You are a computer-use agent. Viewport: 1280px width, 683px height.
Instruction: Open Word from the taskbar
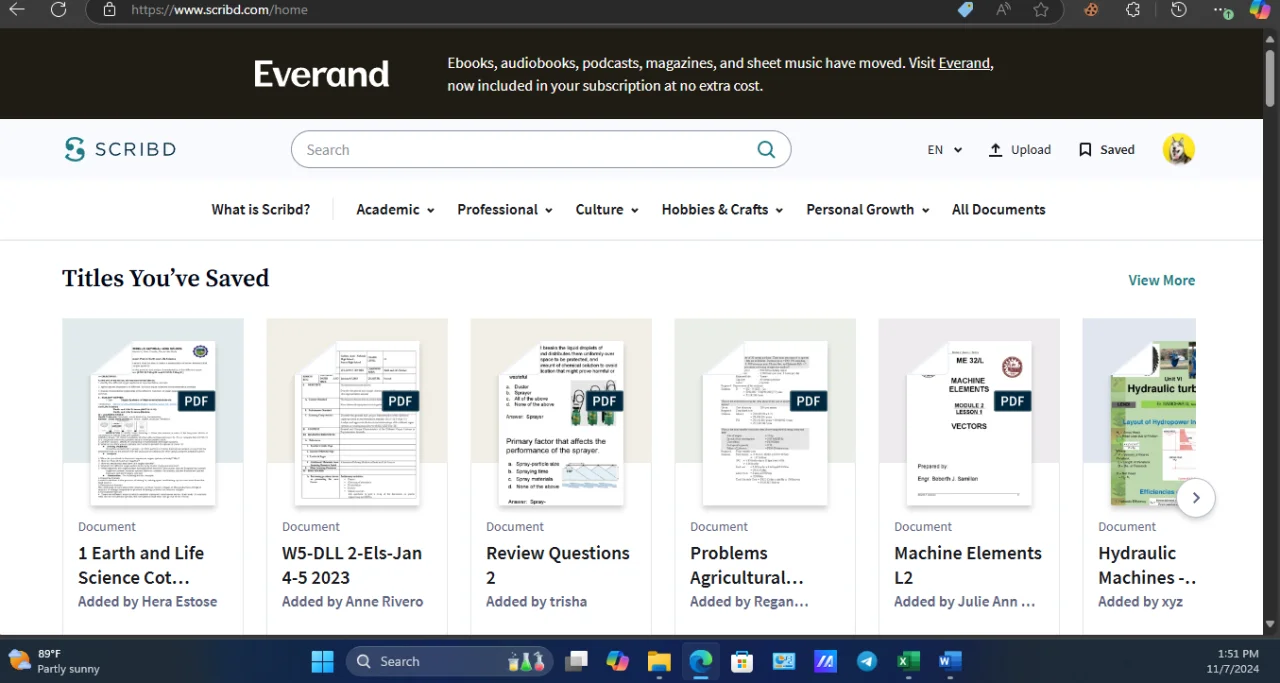coord(950,661)
